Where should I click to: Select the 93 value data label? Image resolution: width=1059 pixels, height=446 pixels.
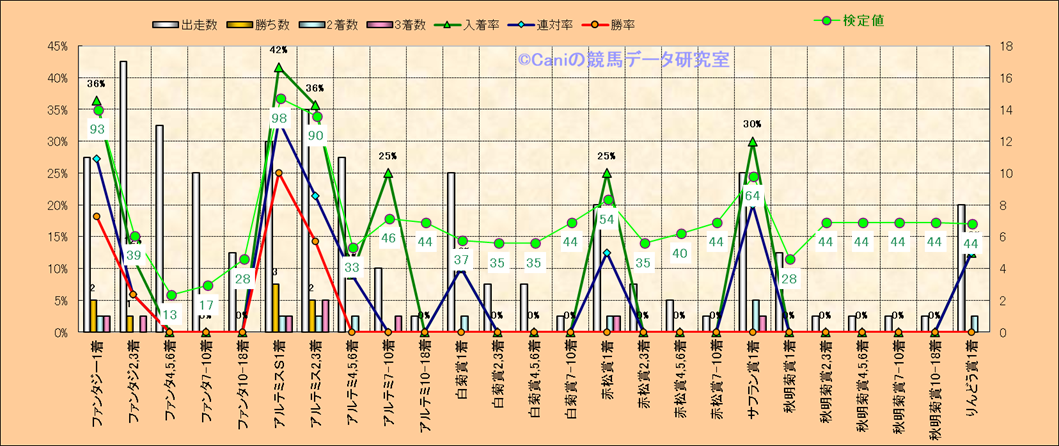point(98,129)
